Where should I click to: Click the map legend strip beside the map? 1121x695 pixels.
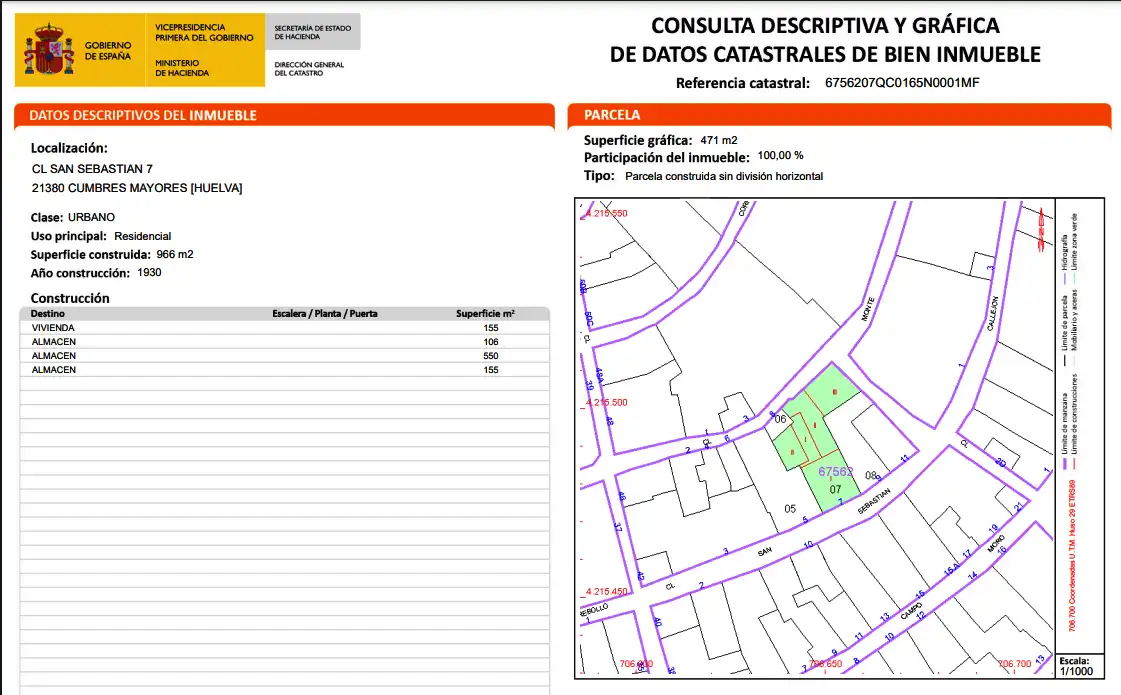(x=1080, y=425)
